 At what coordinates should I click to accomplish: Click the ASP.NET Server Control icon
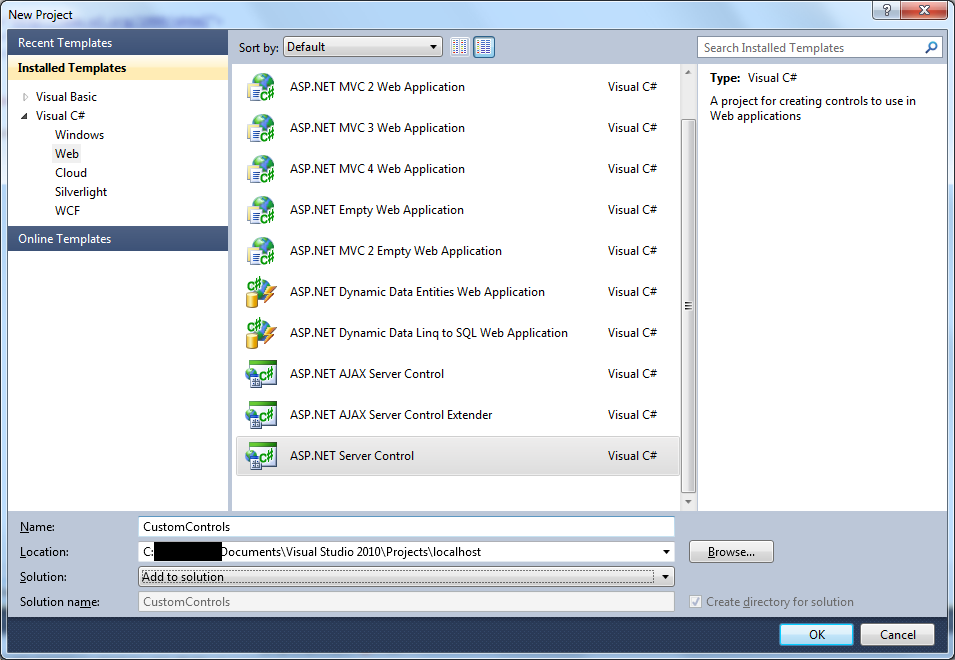pos(261,455)
